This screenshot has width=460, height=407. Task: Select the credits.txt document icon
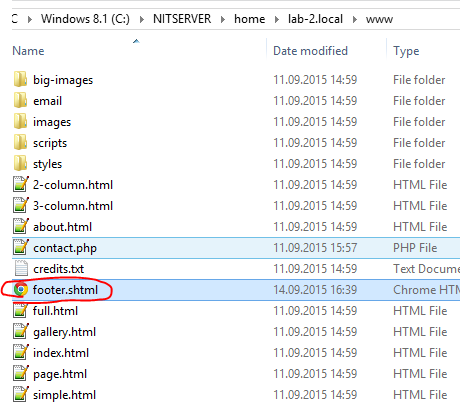tap(21, 269)
